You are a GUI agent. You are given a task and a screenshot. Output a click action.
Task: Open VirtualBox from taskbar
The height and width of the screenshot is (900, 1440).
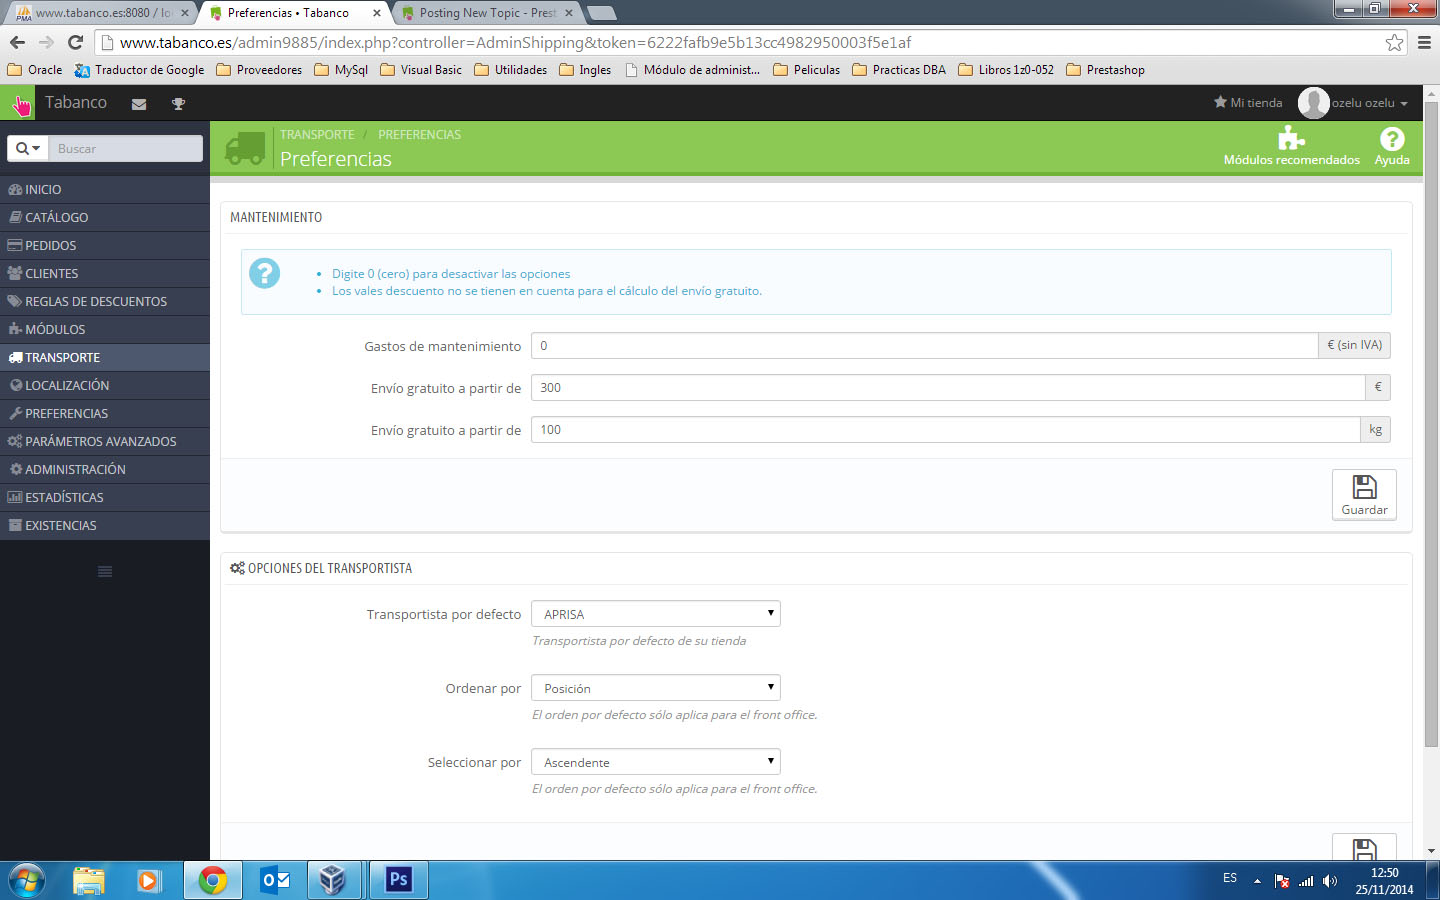click(x=333, y=880)
